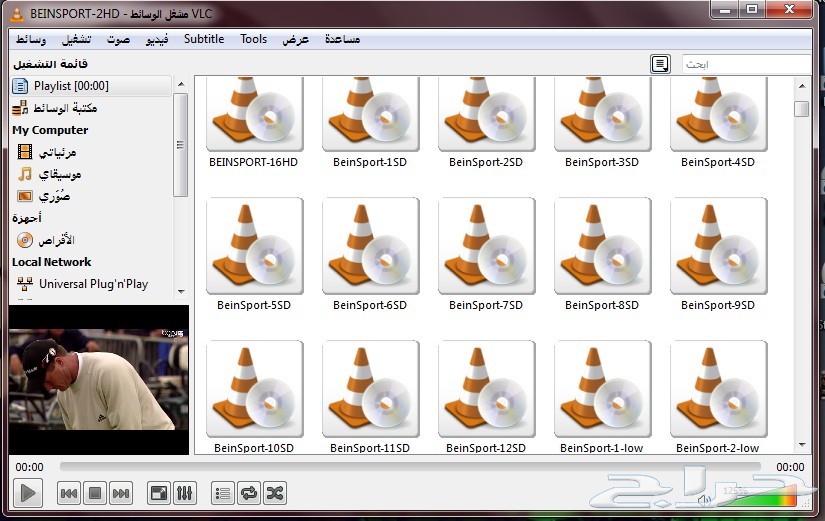Toggle loop repeat mode
This screenshot has height=521, width=825.
[249, 493]
